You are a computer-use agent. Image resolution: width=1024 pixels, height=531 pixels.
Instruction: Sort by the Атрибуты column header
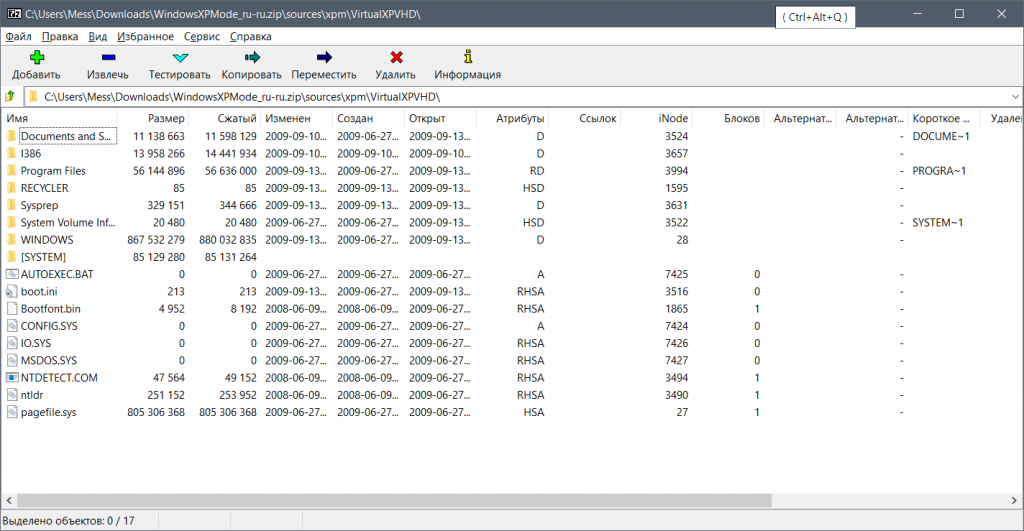pyautogui.click(x=520, y=119)
